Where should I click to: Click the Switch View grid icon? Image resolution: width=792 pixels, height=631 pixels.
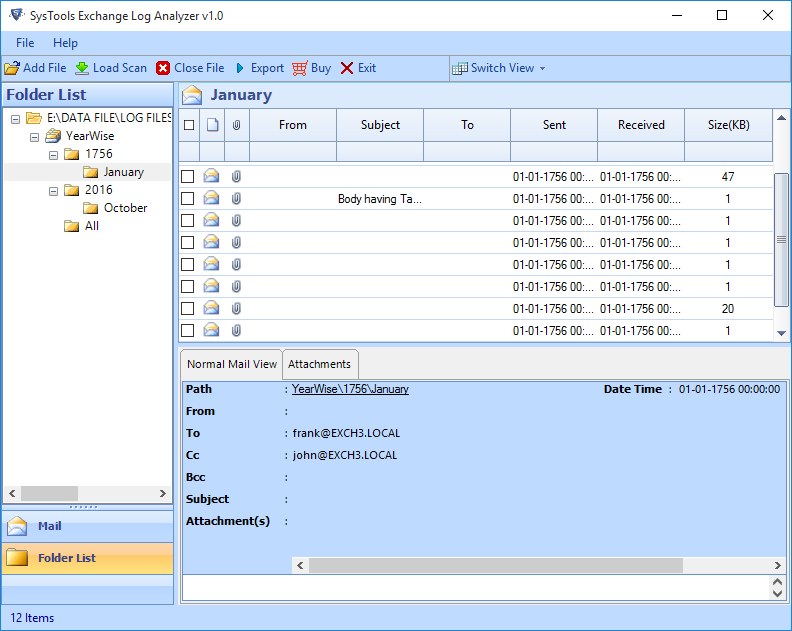pos(460,68)
